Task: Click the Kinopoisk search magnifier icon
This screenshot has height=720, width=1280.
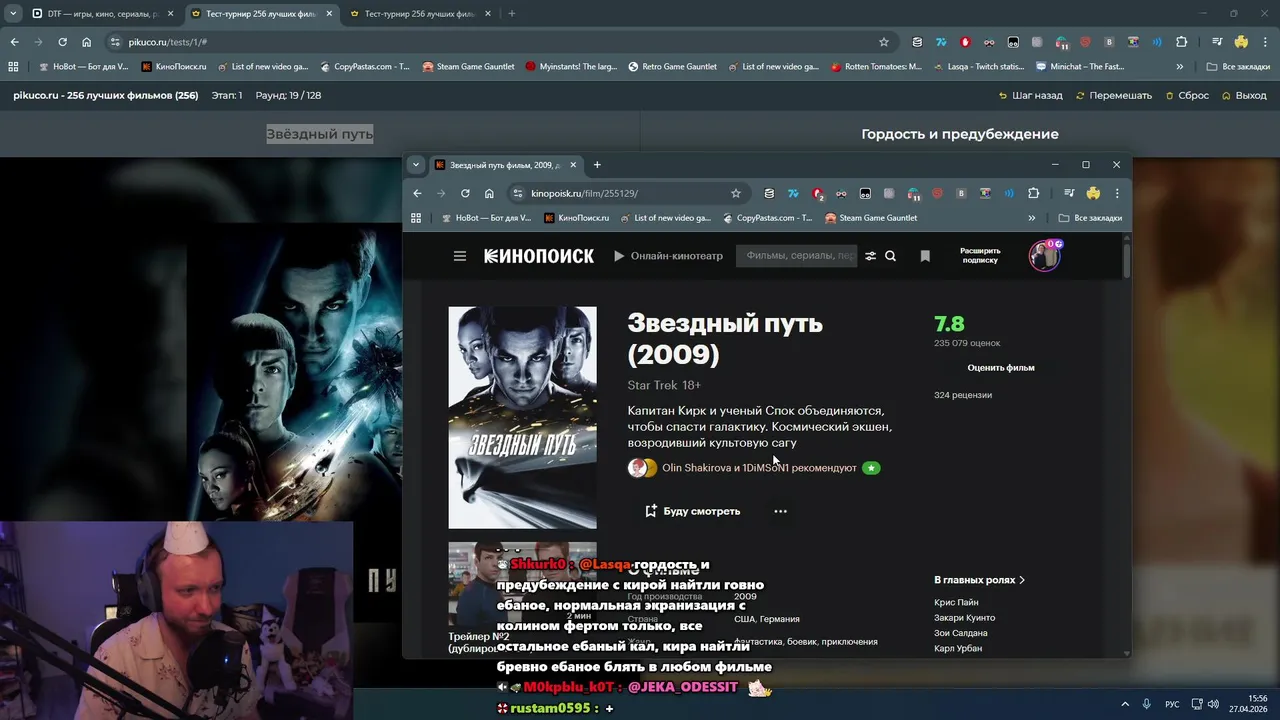Action: click(890, 256)
